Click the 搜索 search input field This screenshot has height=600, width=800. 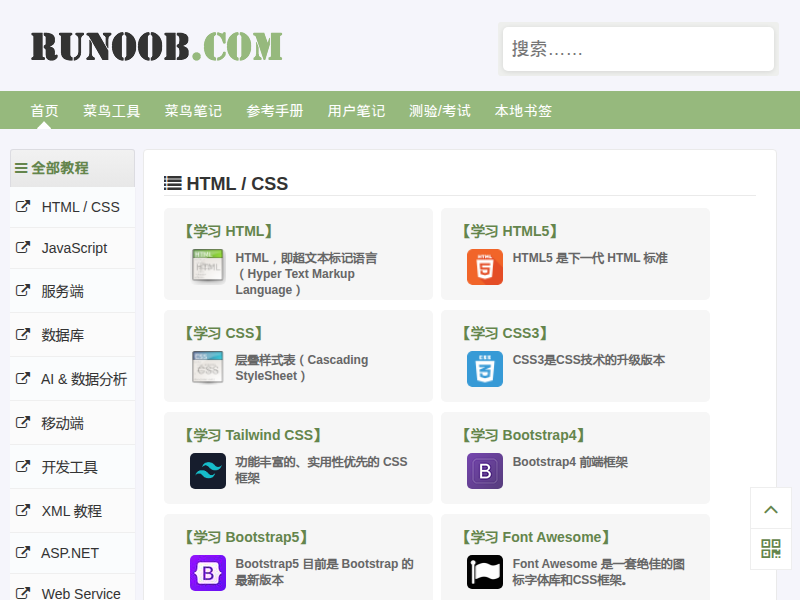(638, 49)
